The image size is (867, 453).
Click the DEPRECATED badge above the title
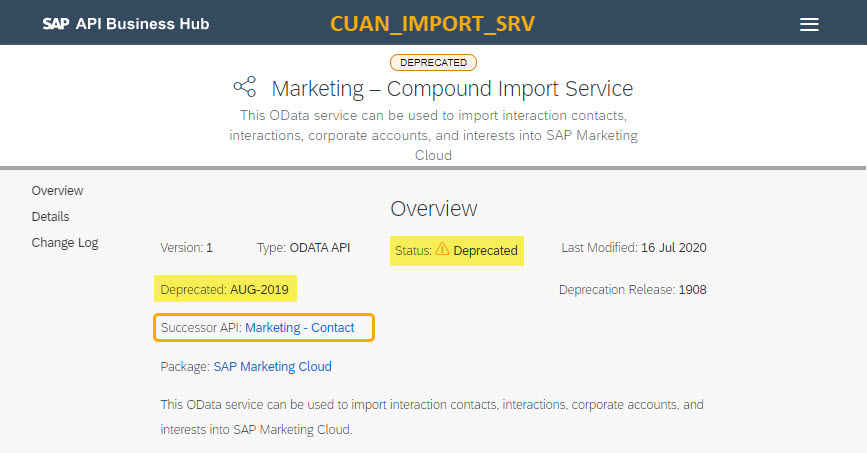pos(434,63)
